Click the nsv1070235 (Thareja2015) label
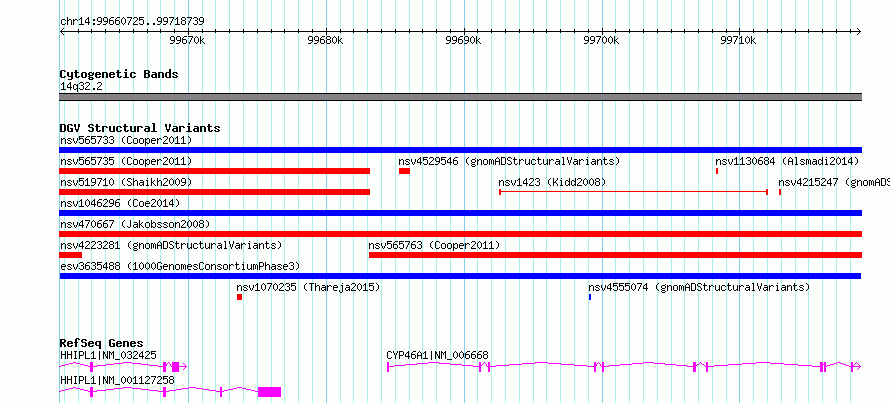 pos(308,287)
